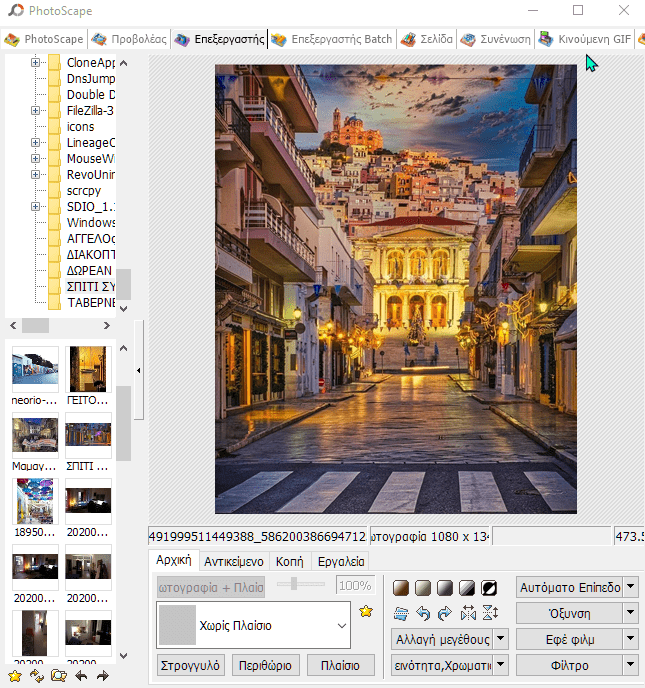Click the refresh folder icon below thumbnails
The image size is (645, 688).
coord(37,677)
